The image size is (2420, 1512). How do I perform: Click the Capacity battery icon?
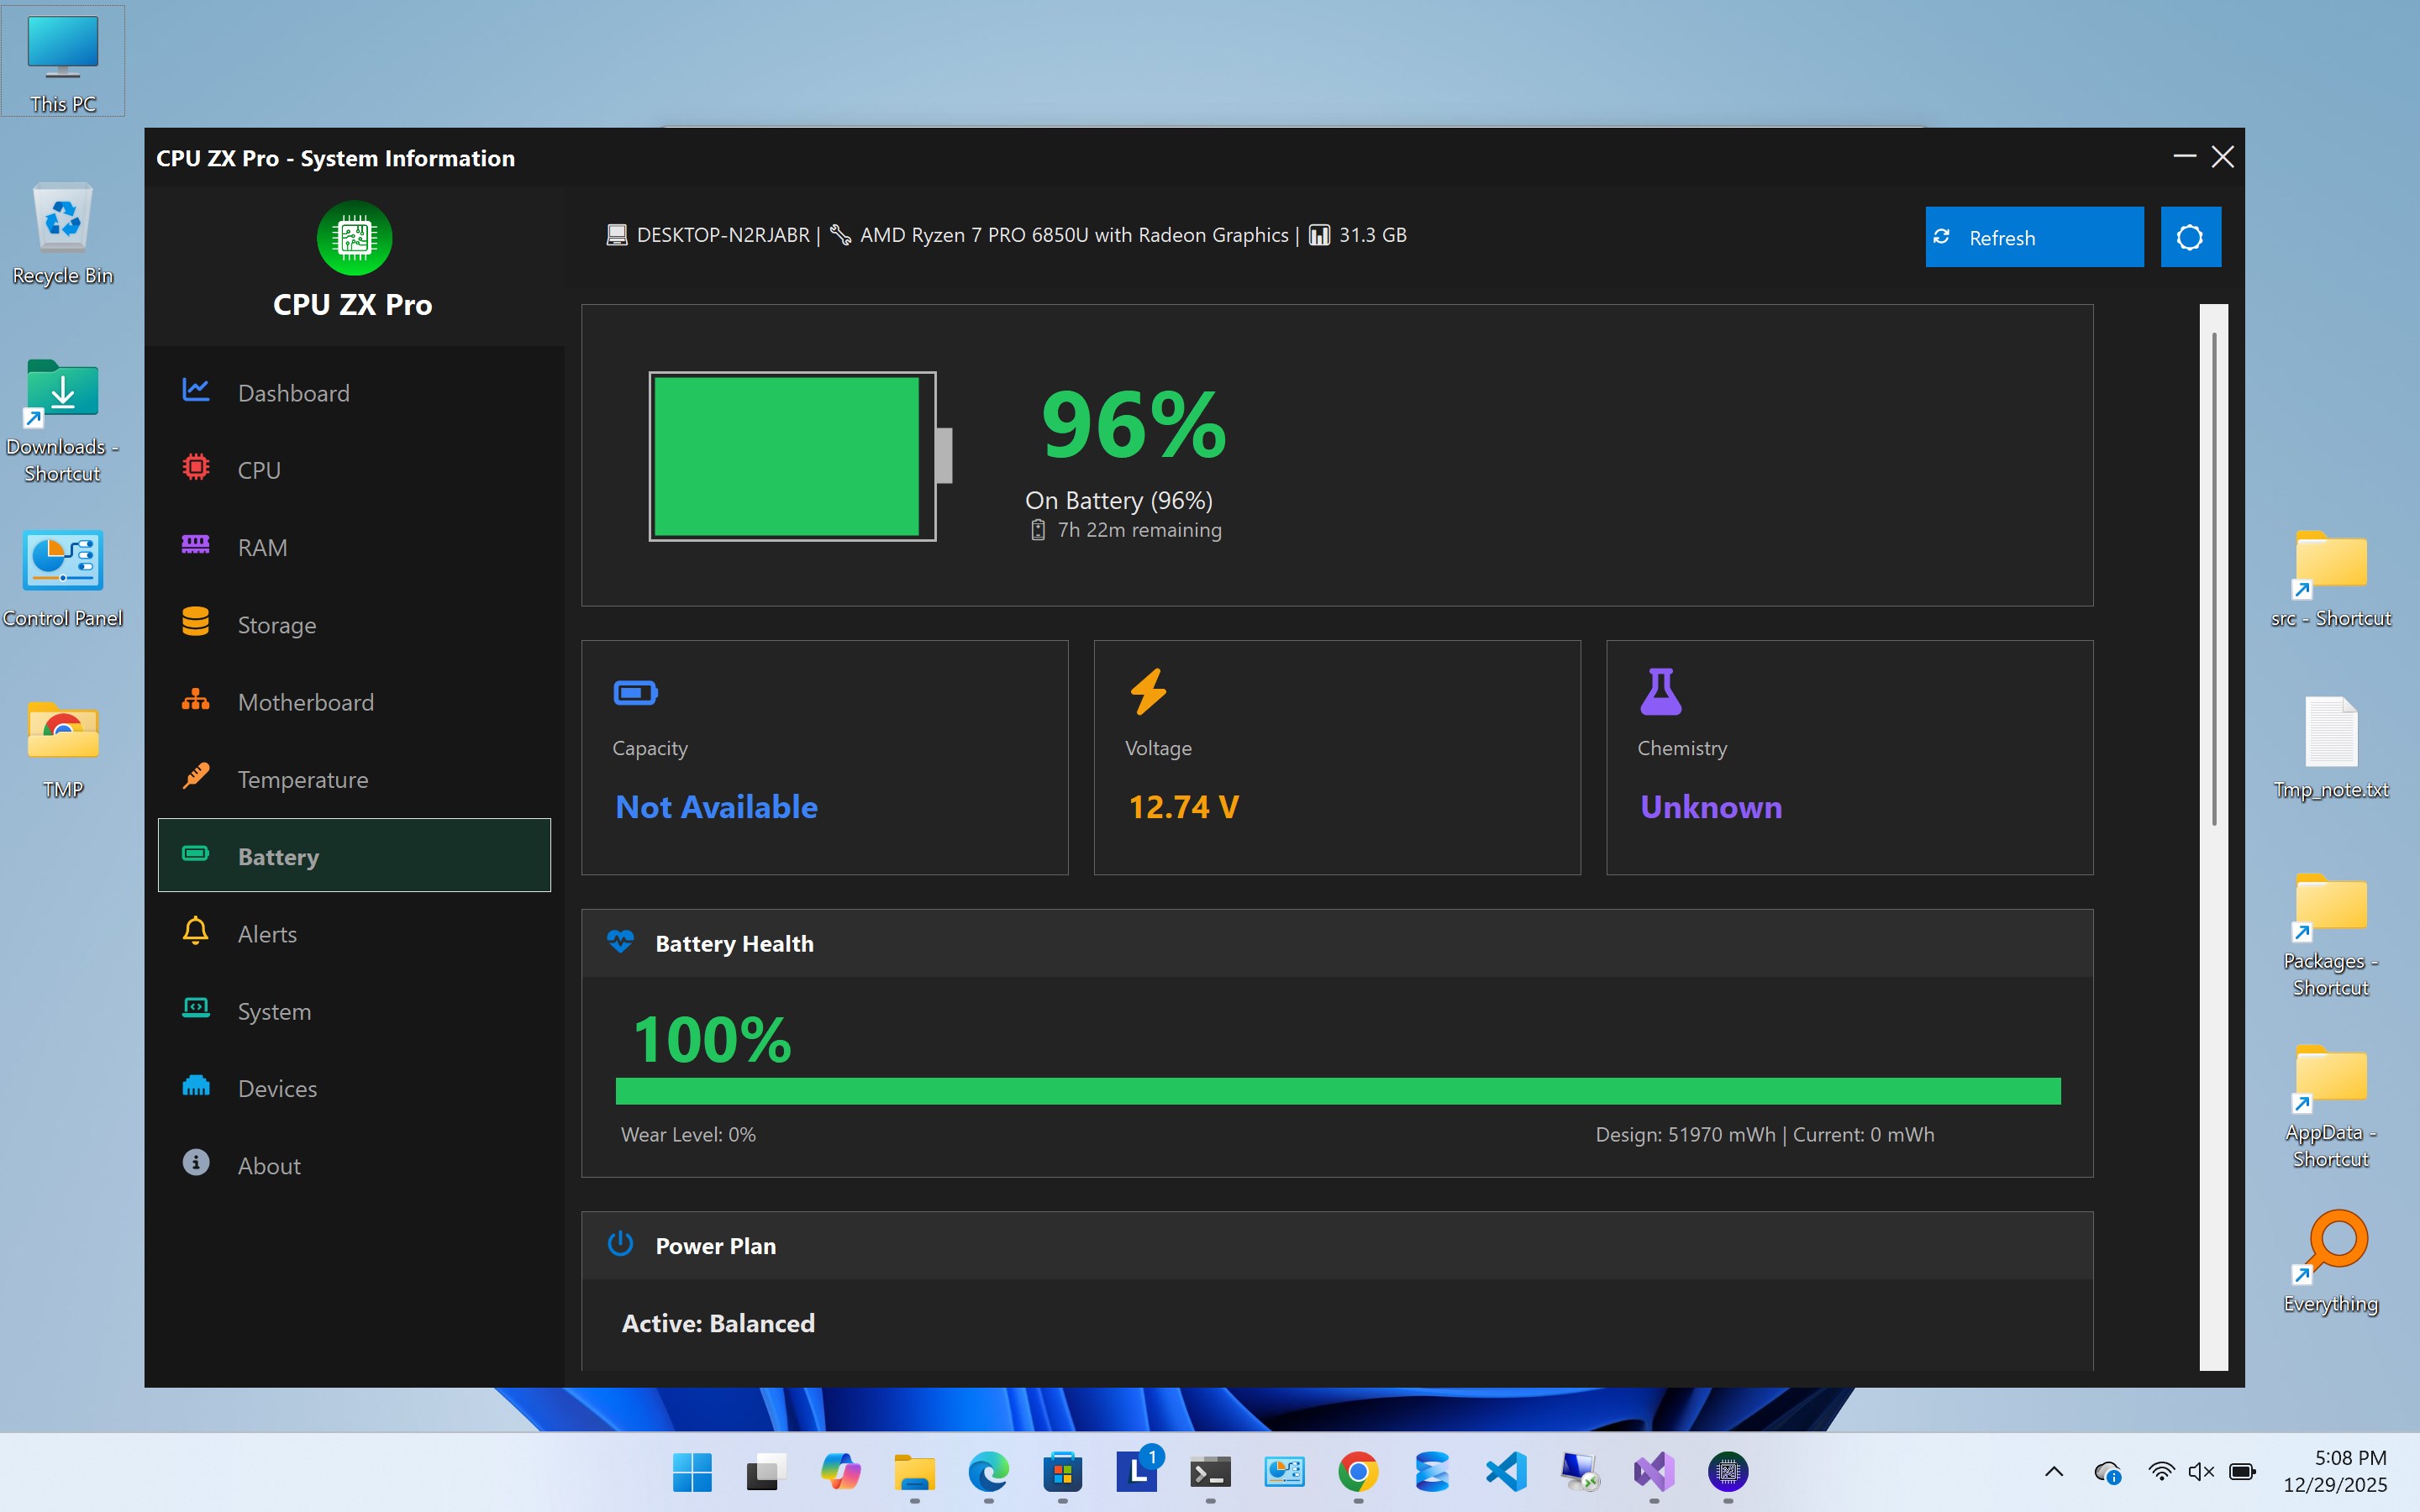tap(635, 692)
